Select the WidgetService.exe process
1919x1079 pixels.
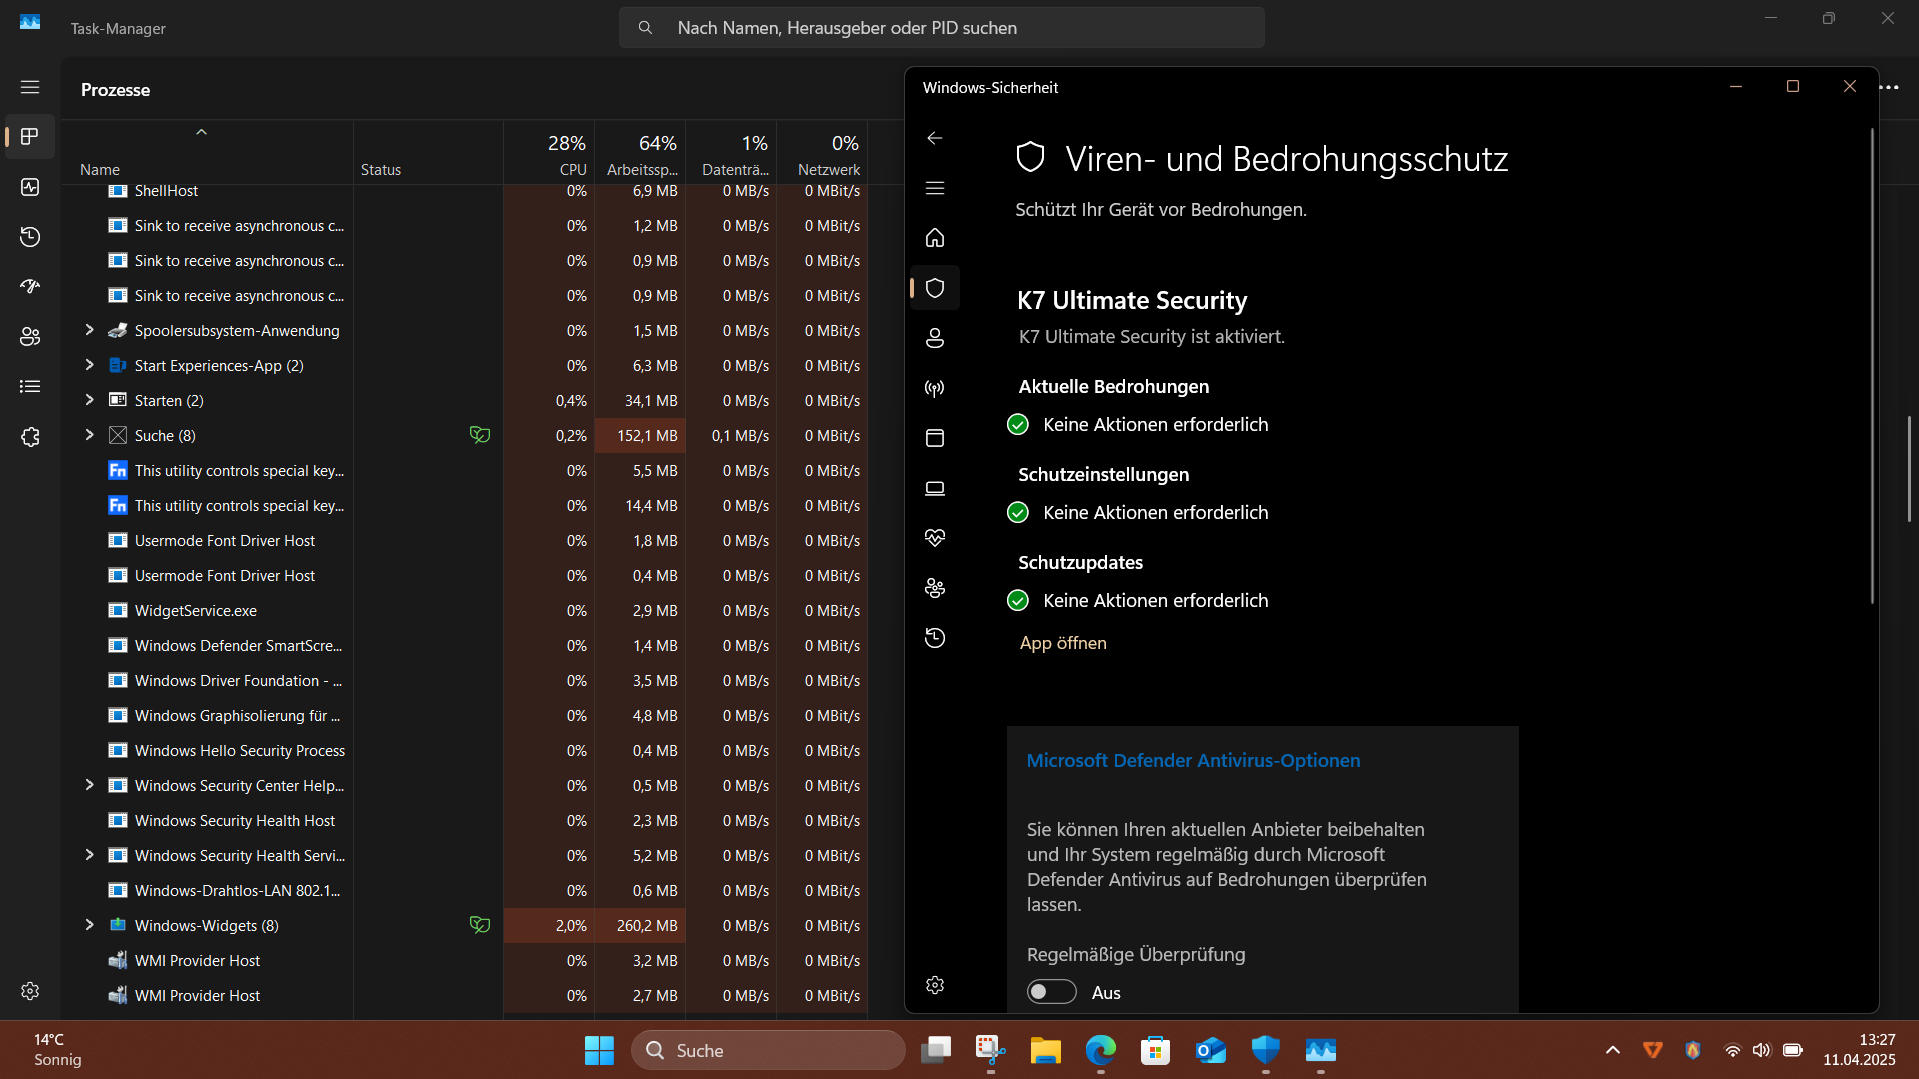[x=464, y=610]
